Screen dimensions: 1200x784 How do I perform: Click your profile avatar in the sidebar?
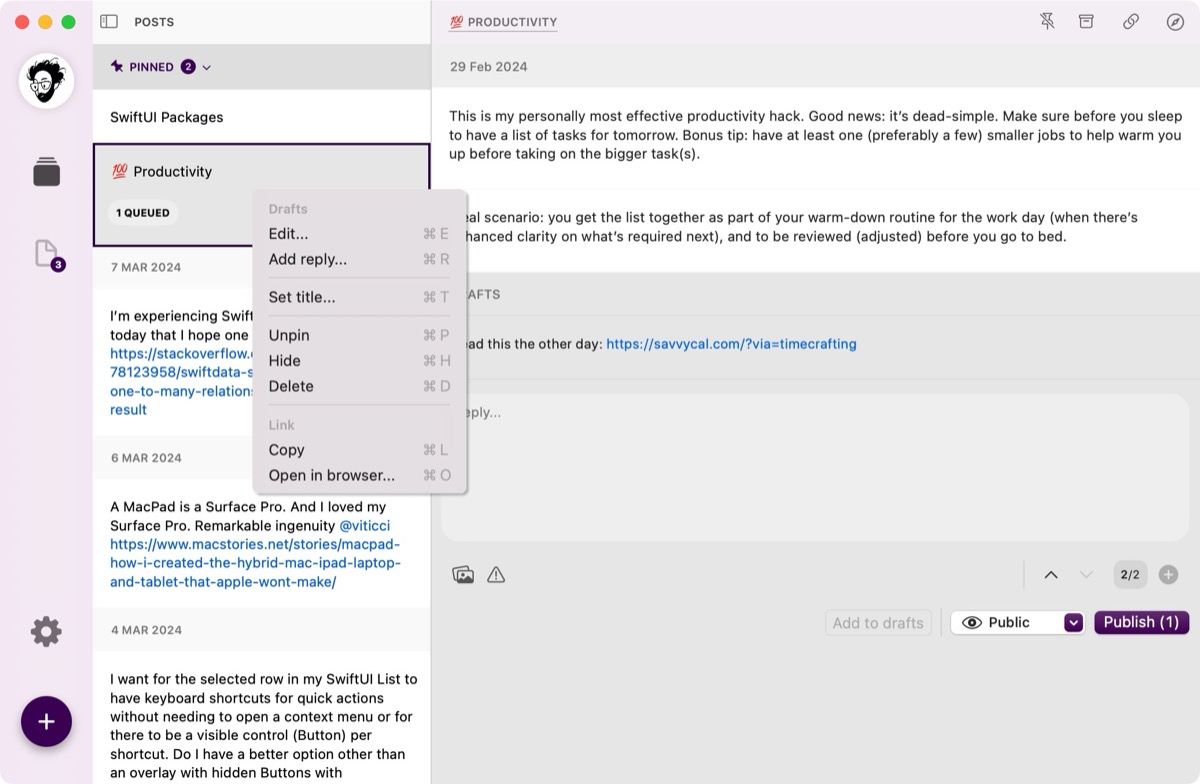point(45,81)
